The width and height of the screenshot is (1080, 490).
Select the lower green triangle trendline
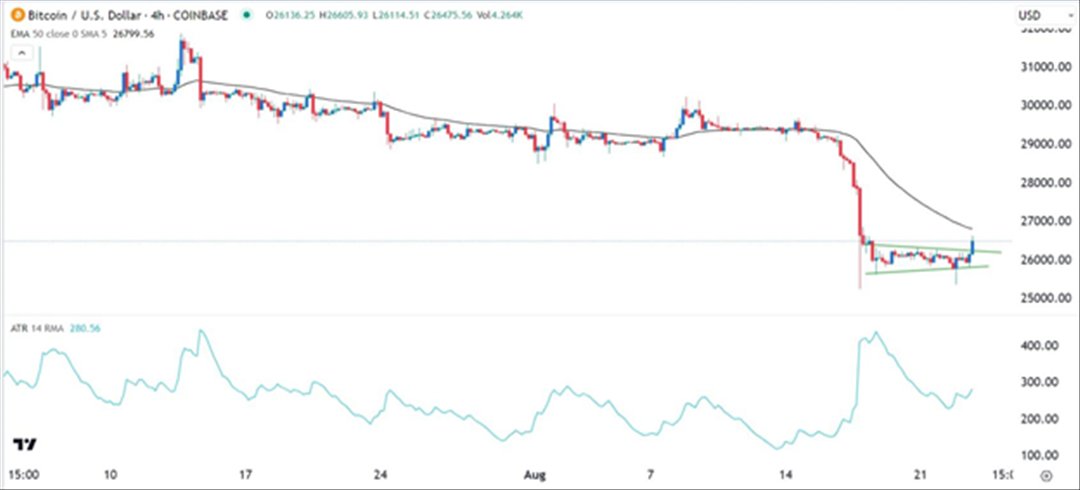point(927,269)
